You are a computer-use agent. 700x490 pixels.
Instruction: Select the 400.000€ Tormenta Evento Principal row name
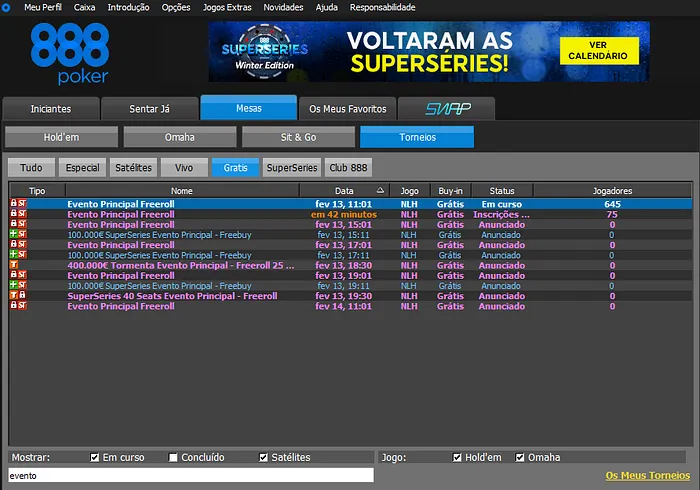181,265
